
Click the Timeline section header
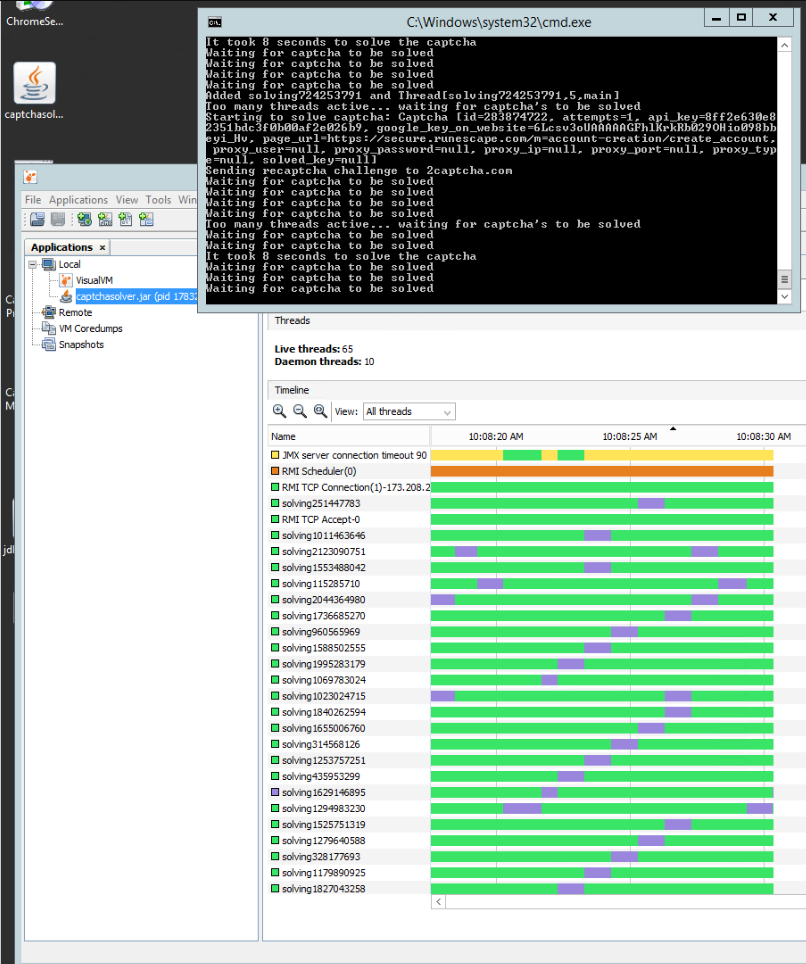[536, 390]
